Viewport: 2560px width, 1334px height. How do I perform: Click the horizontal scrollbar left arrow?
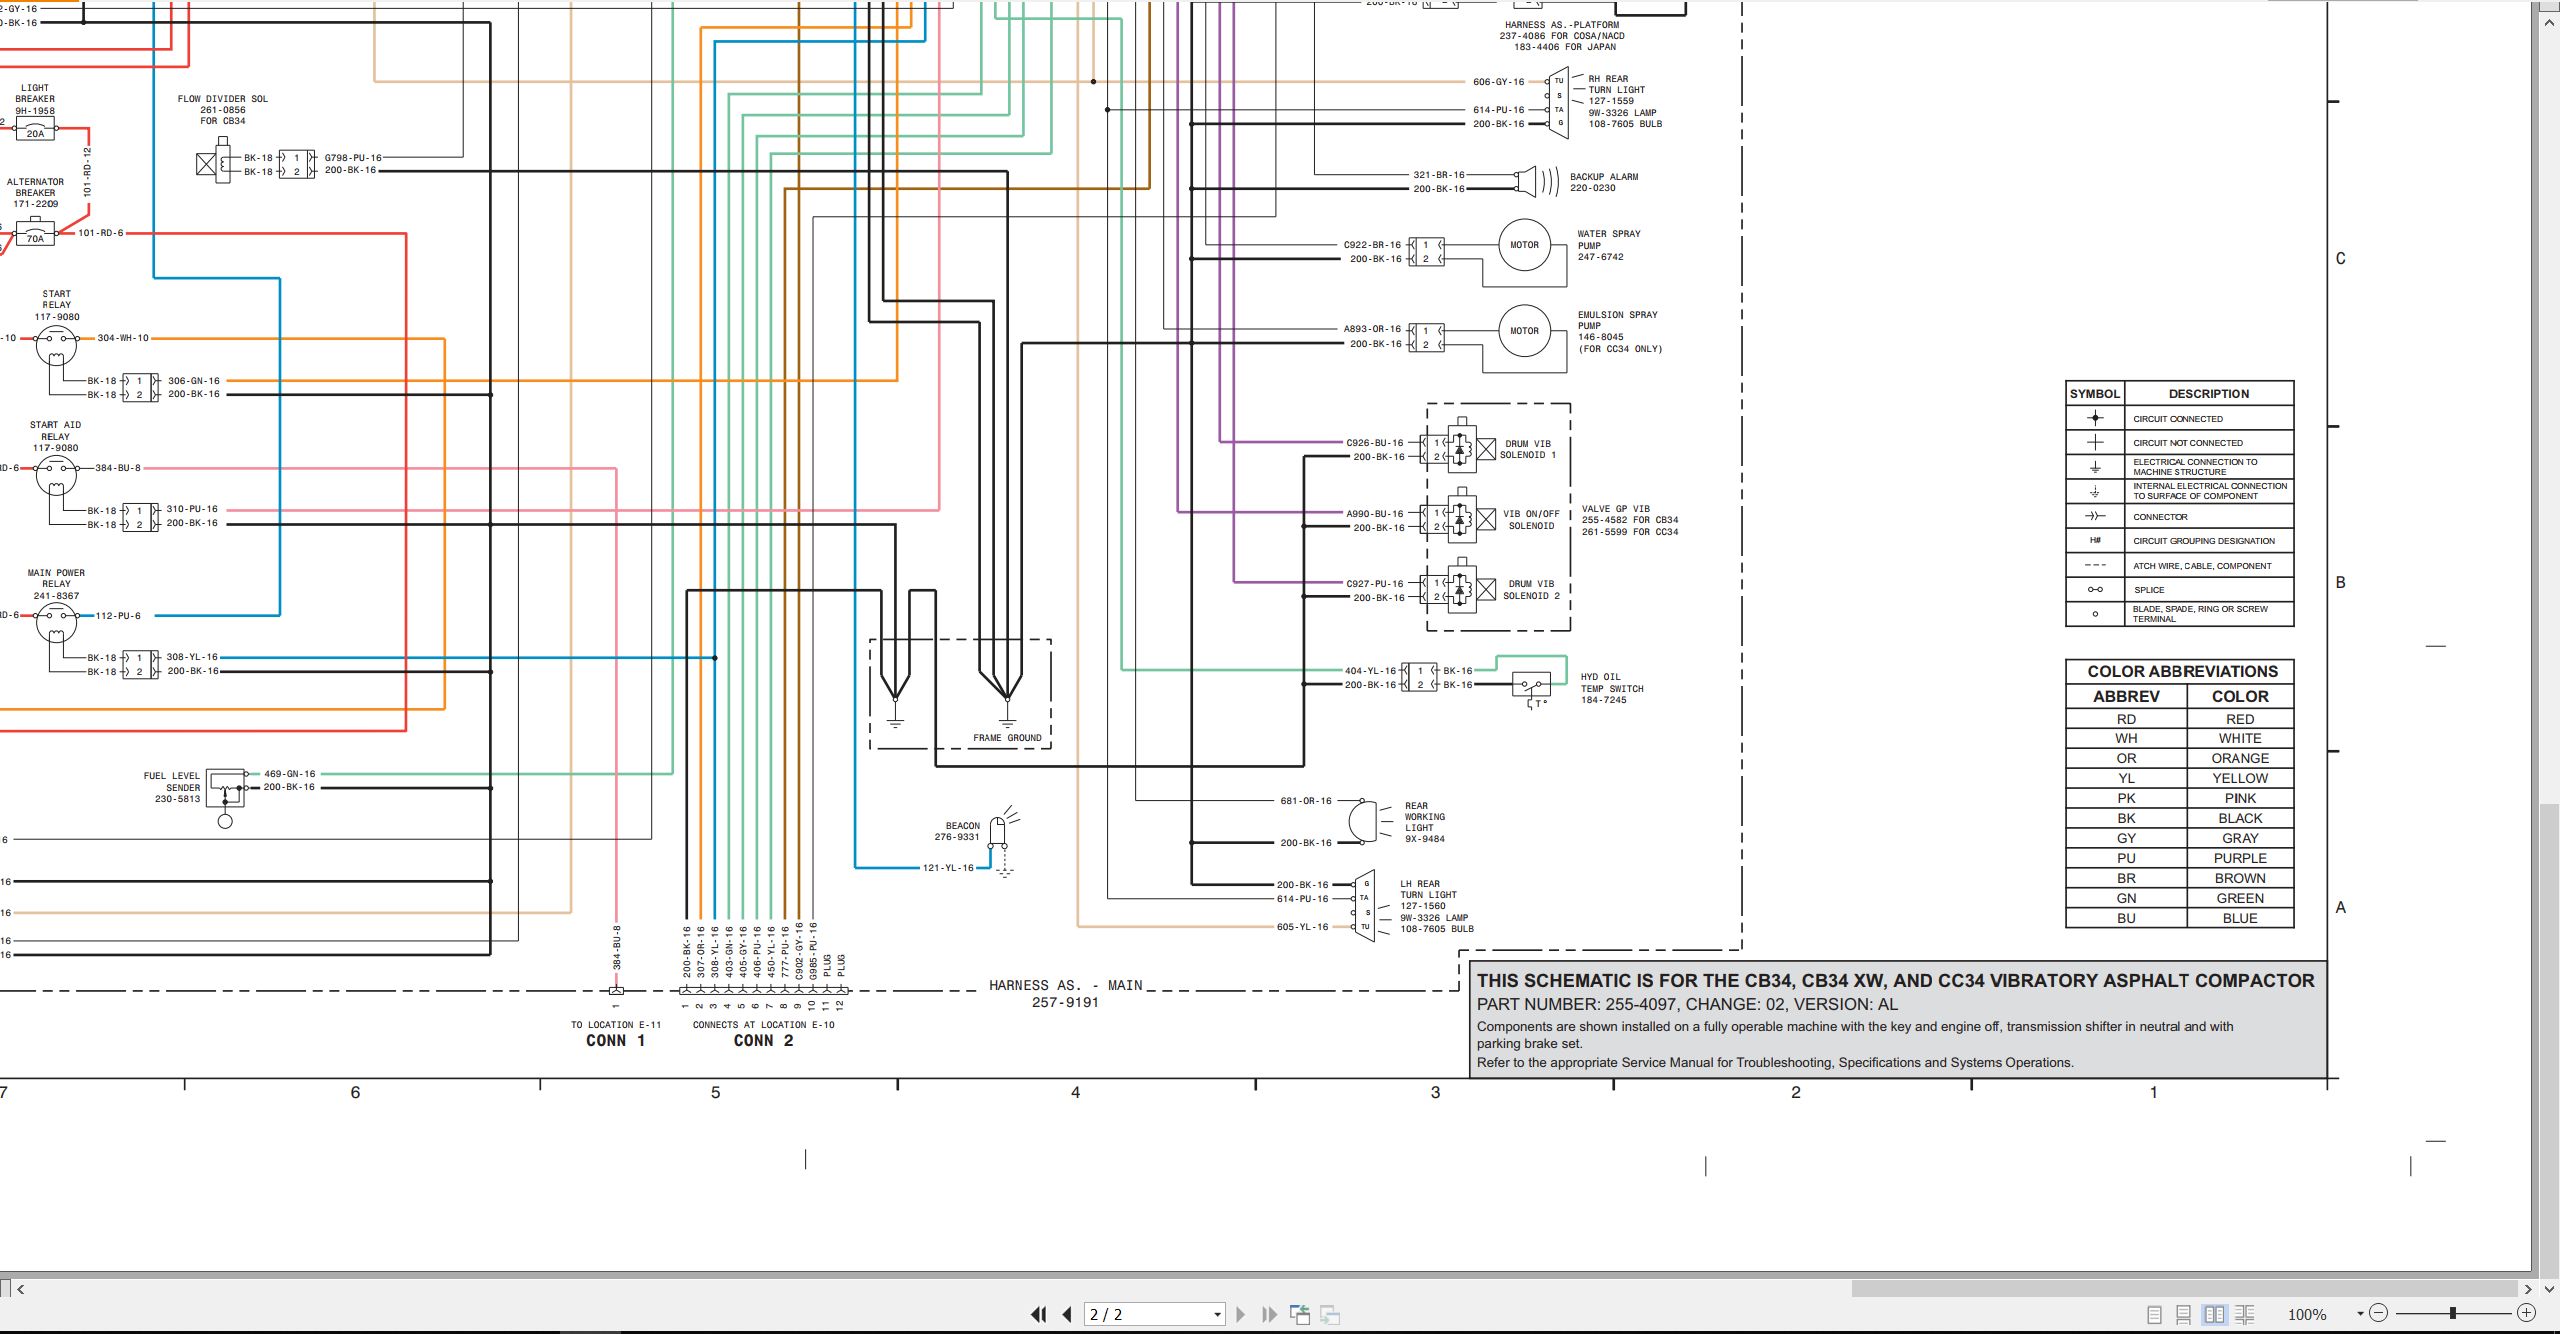(x=21, y=1289)
